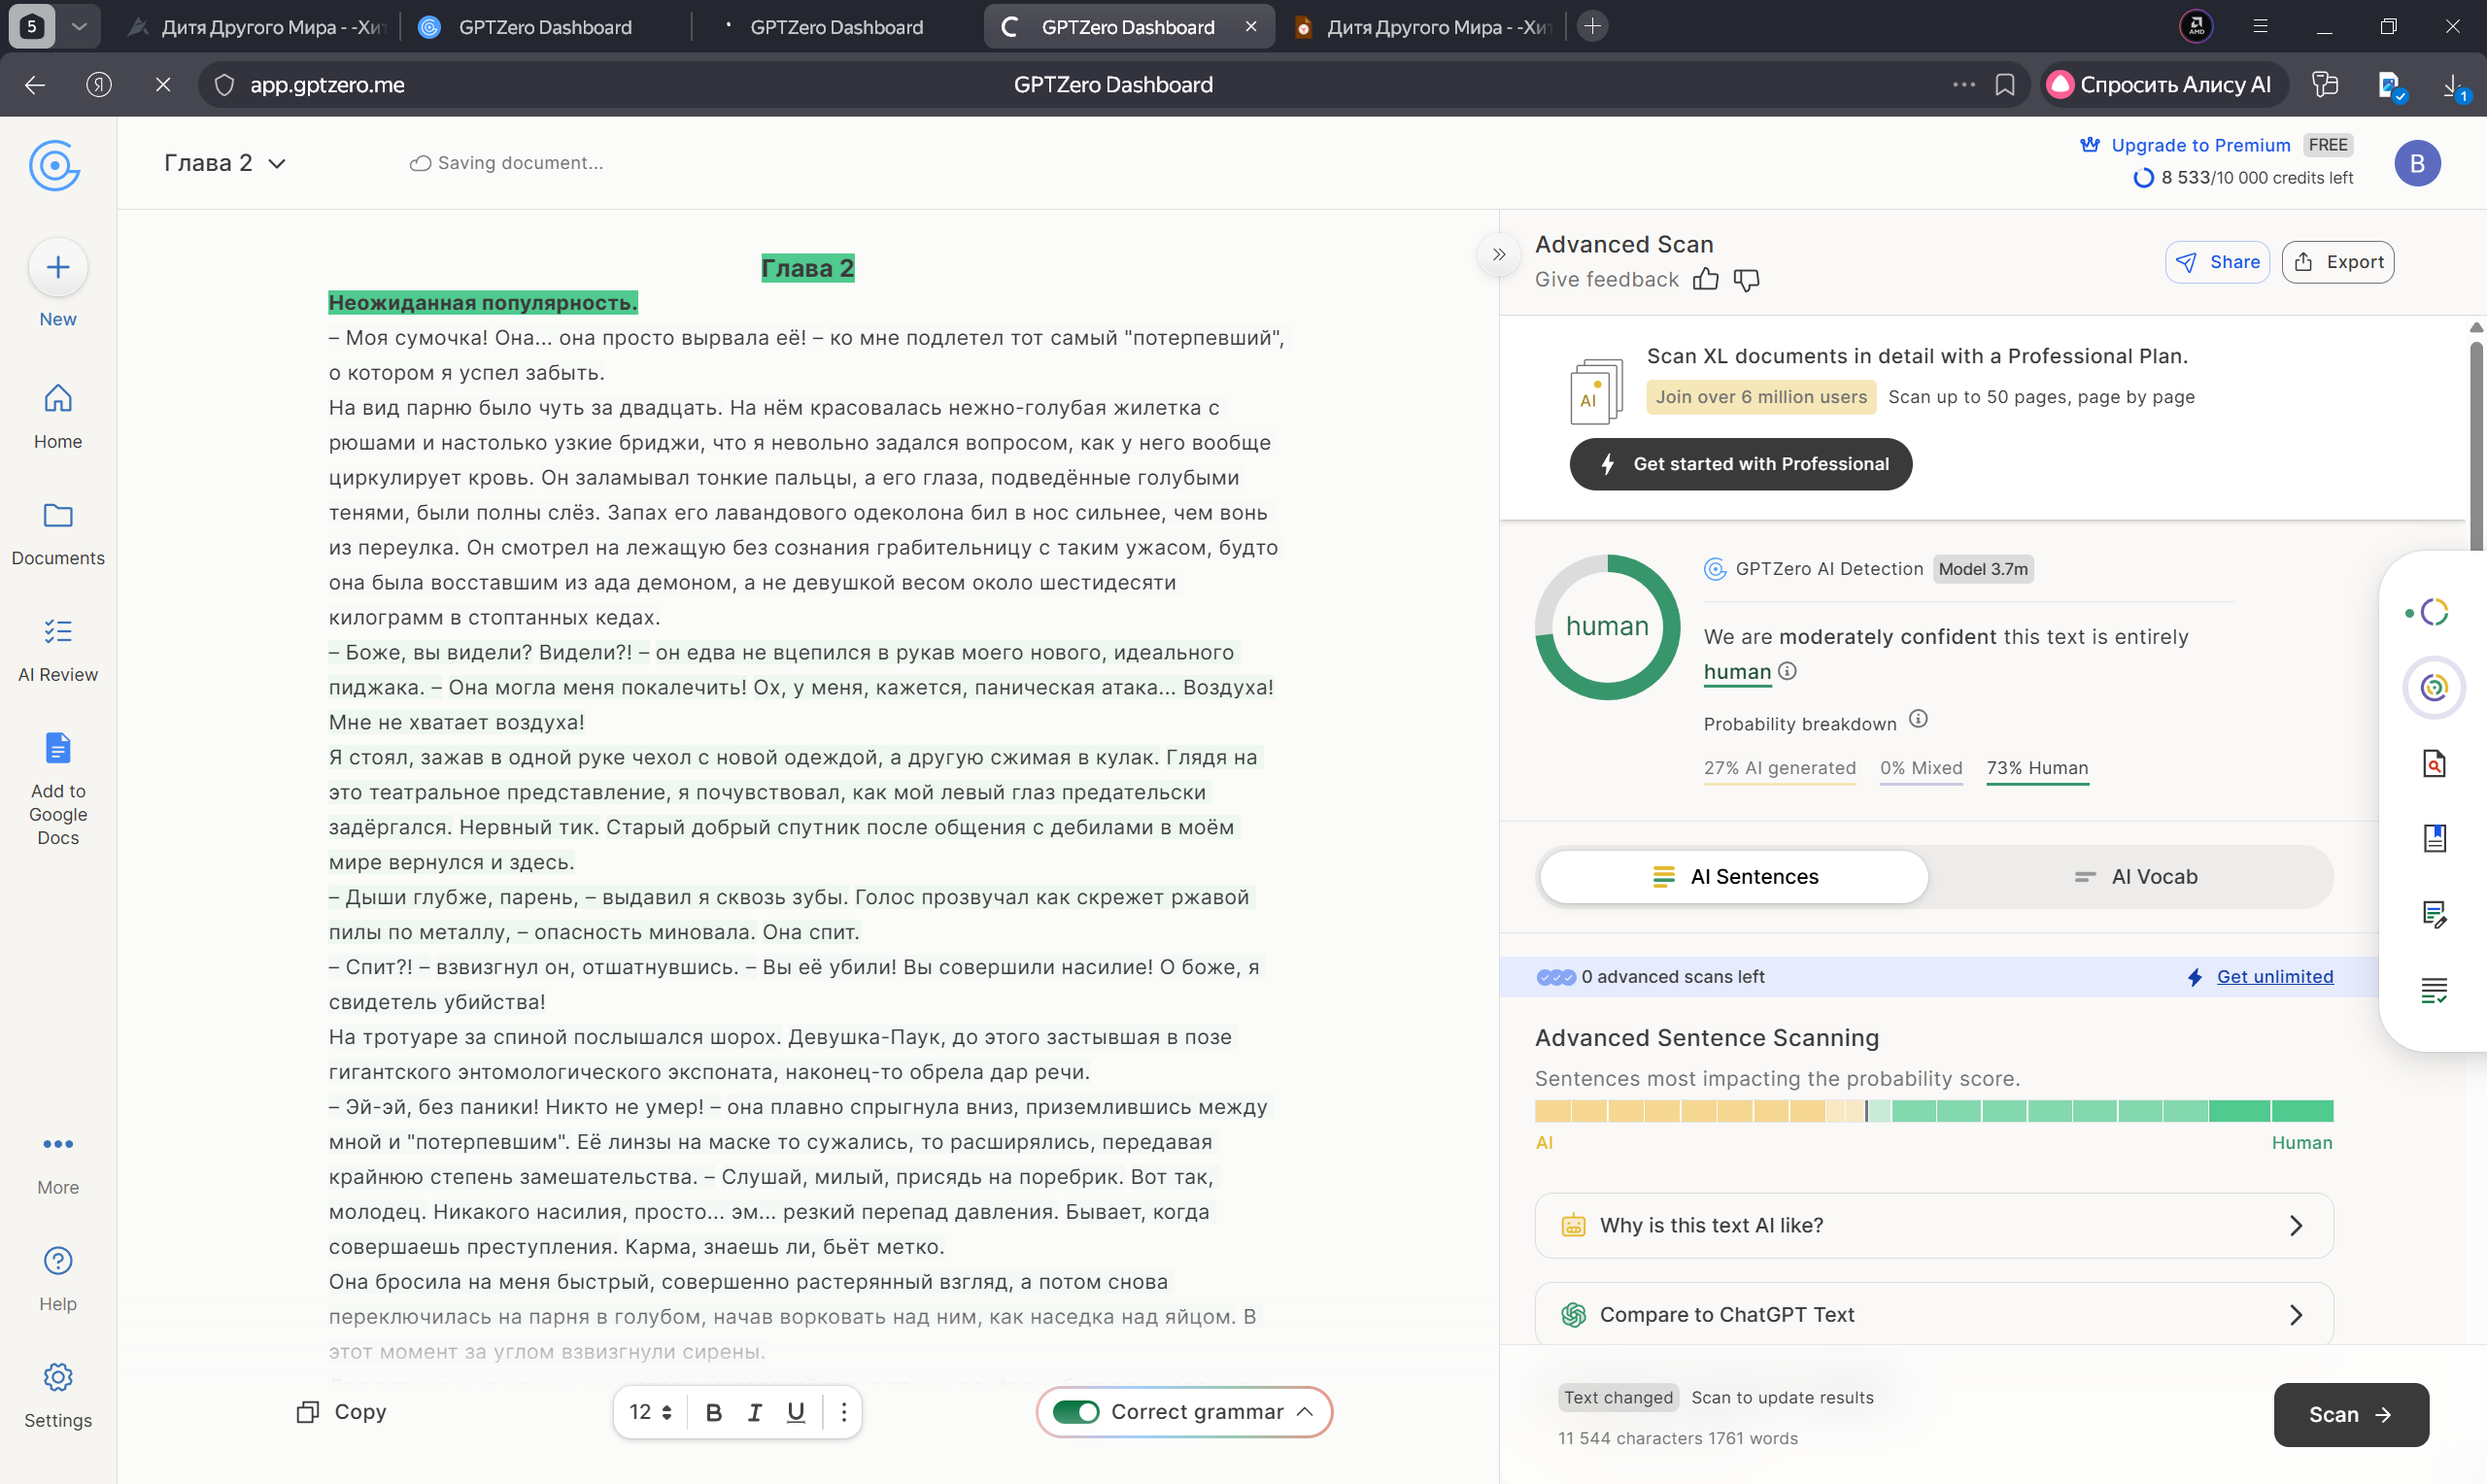Open Settings gear in sidebar
Image resolution: width=2487 pixels, height=1484 pixels.
click(x=58, y=1377)
